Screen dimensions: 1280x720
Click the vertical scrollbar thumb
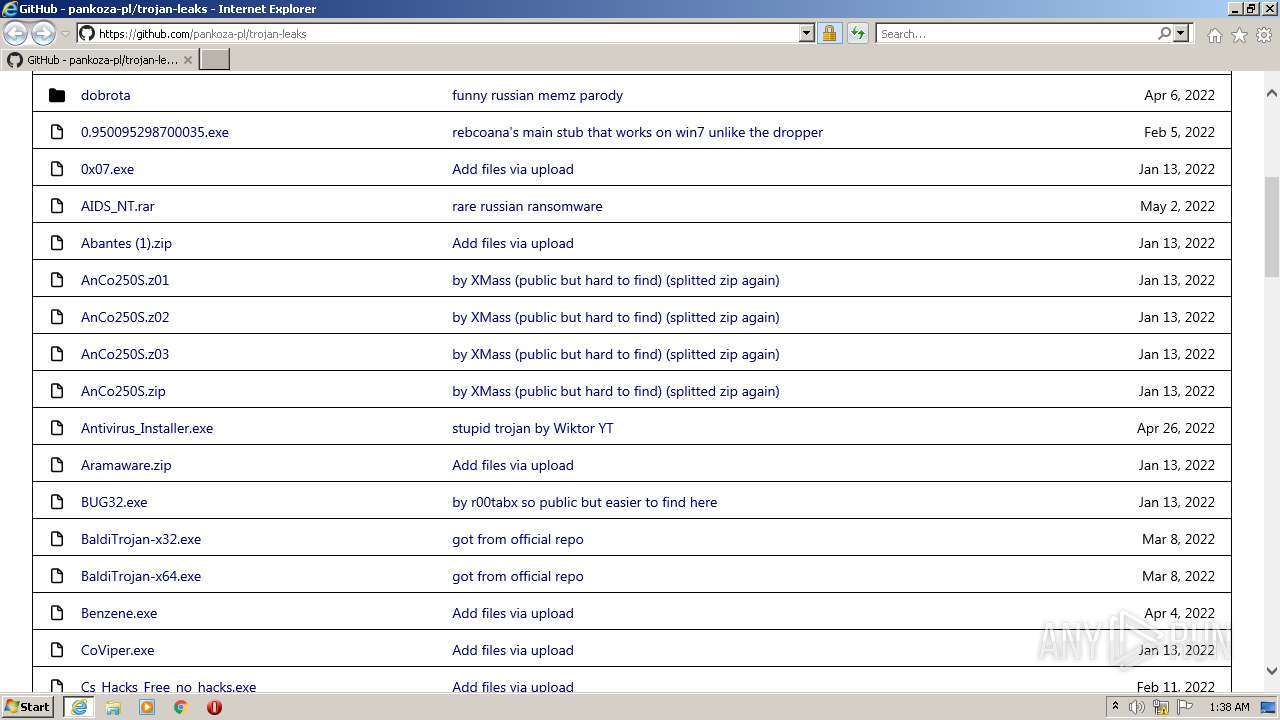pos(1272,225)
